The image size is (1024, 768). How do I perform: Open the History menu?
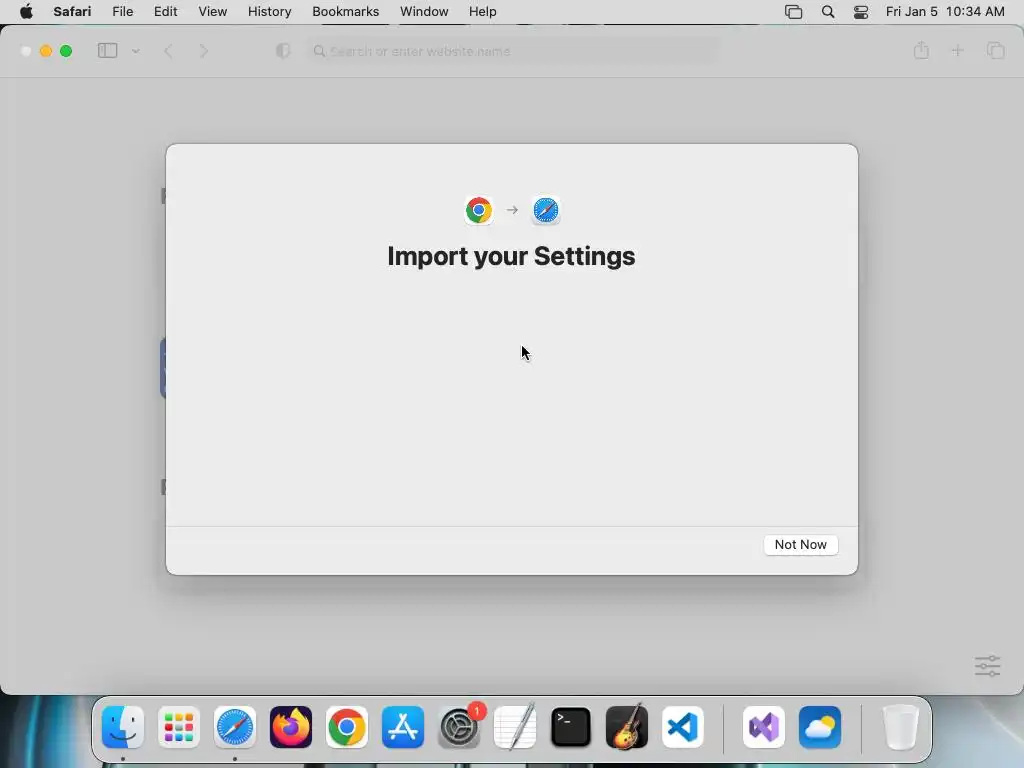pos(269,12)
